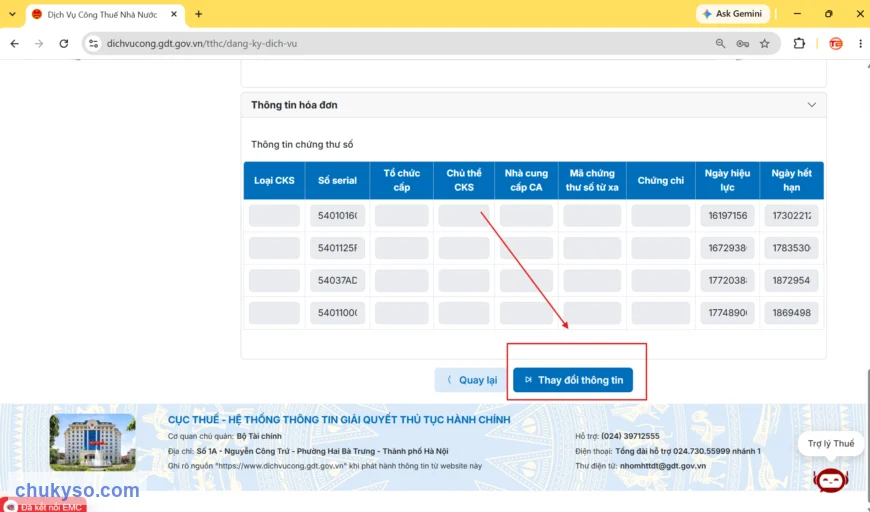This screenshot has width=870, height=512.
Task: Click the Đã kết nối EMC status badge
Action: click(44, 507)
